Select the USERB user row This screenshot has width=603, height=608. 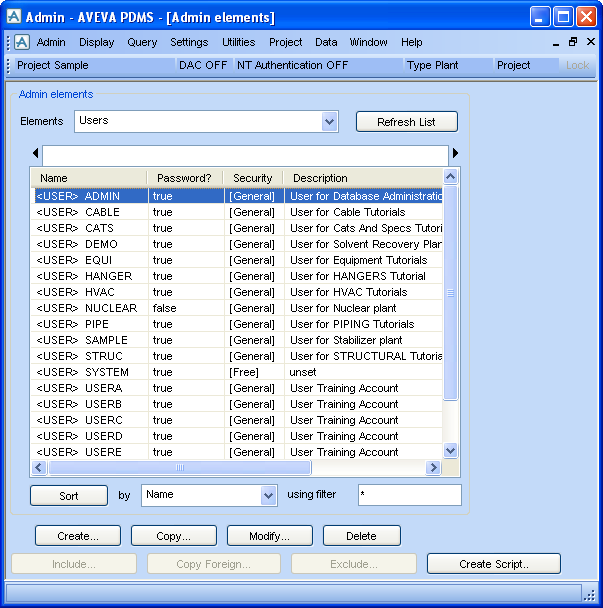tap(237, 404)
